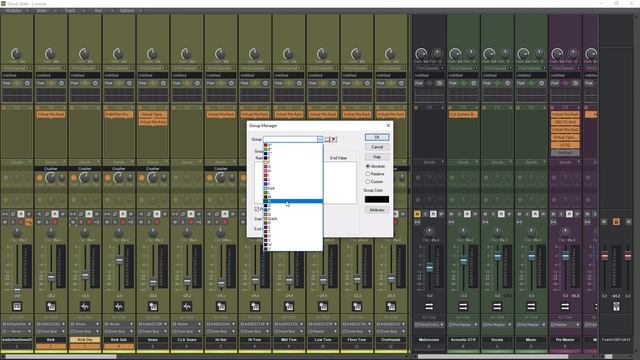This screenshot has width=640, height=360.
Task: Click the Low Tom track icon
Action: (323, 306)
